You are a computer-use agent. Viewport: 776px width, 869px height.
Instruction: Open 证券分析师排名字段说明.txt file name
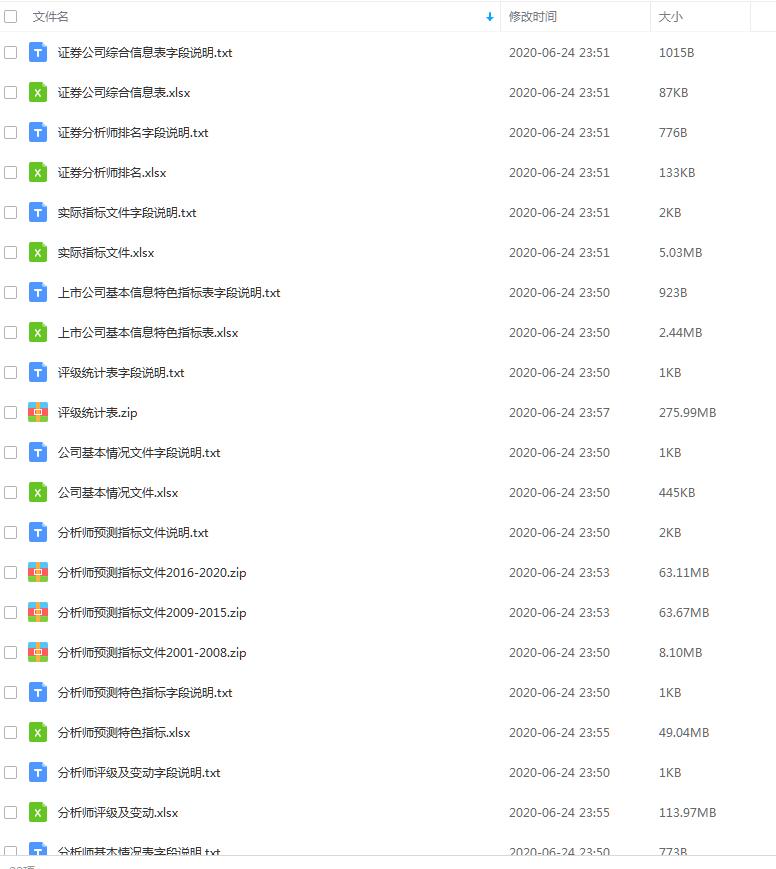(x=133, y=132)
